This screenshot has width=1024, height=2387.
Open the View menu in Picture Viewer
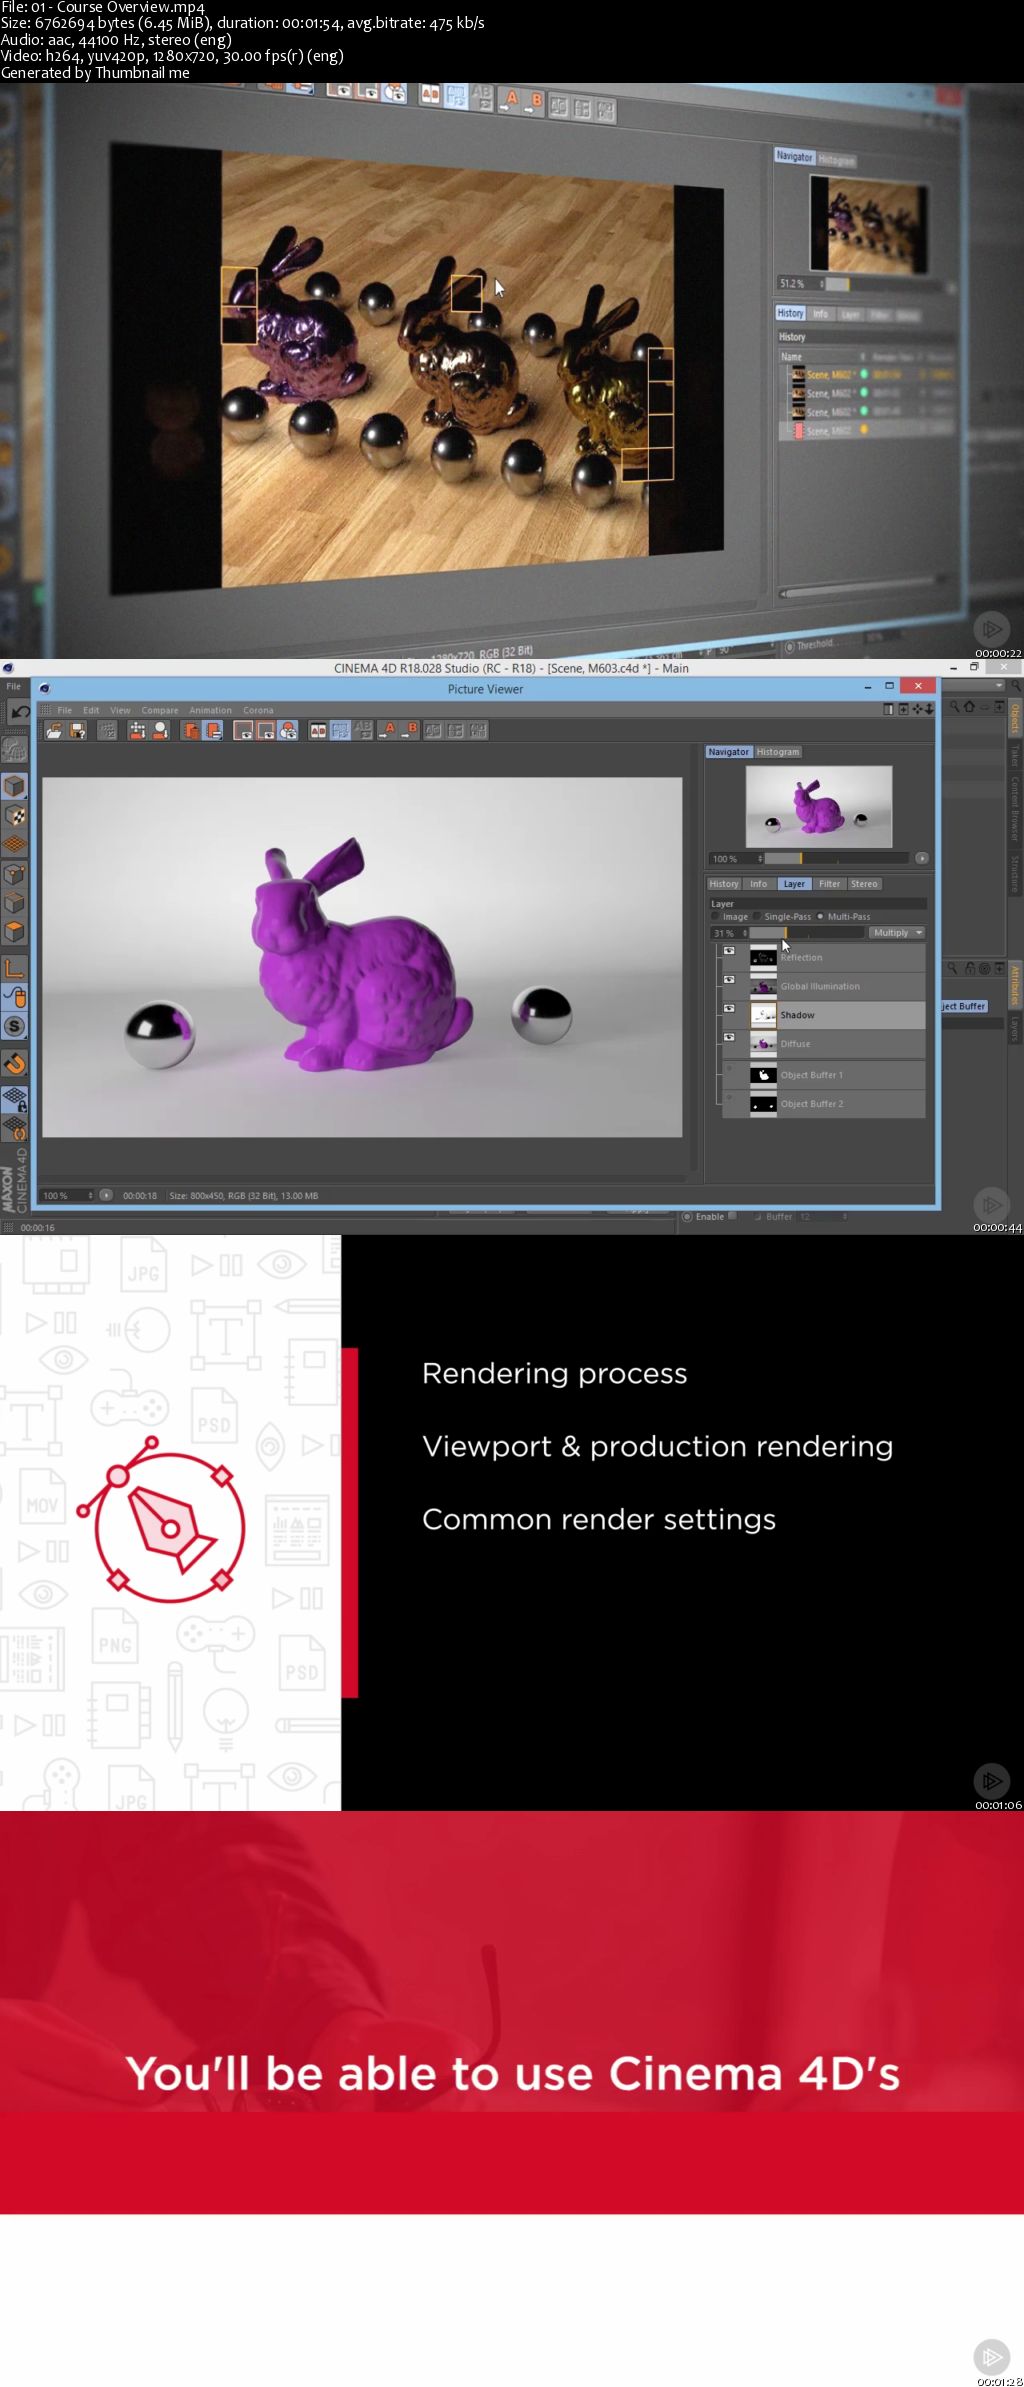pyautogui.click(x=120, y=711)
